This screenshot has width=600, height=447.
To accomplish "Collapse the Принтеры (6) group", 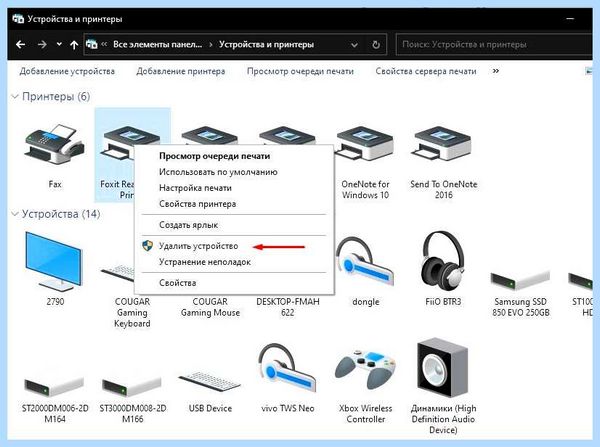I will 15,96.
